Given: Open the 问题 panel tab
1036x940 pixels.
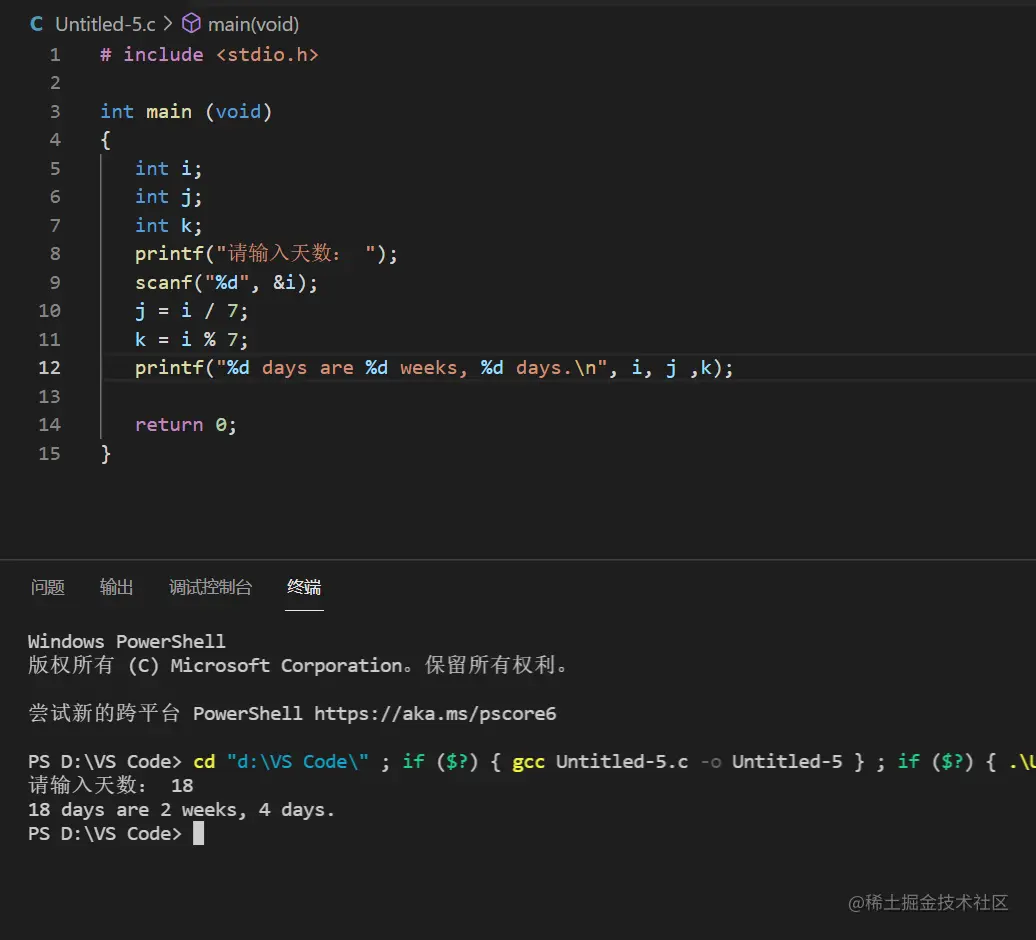Looking at the screenshot, I should click(x=47, y=587).
